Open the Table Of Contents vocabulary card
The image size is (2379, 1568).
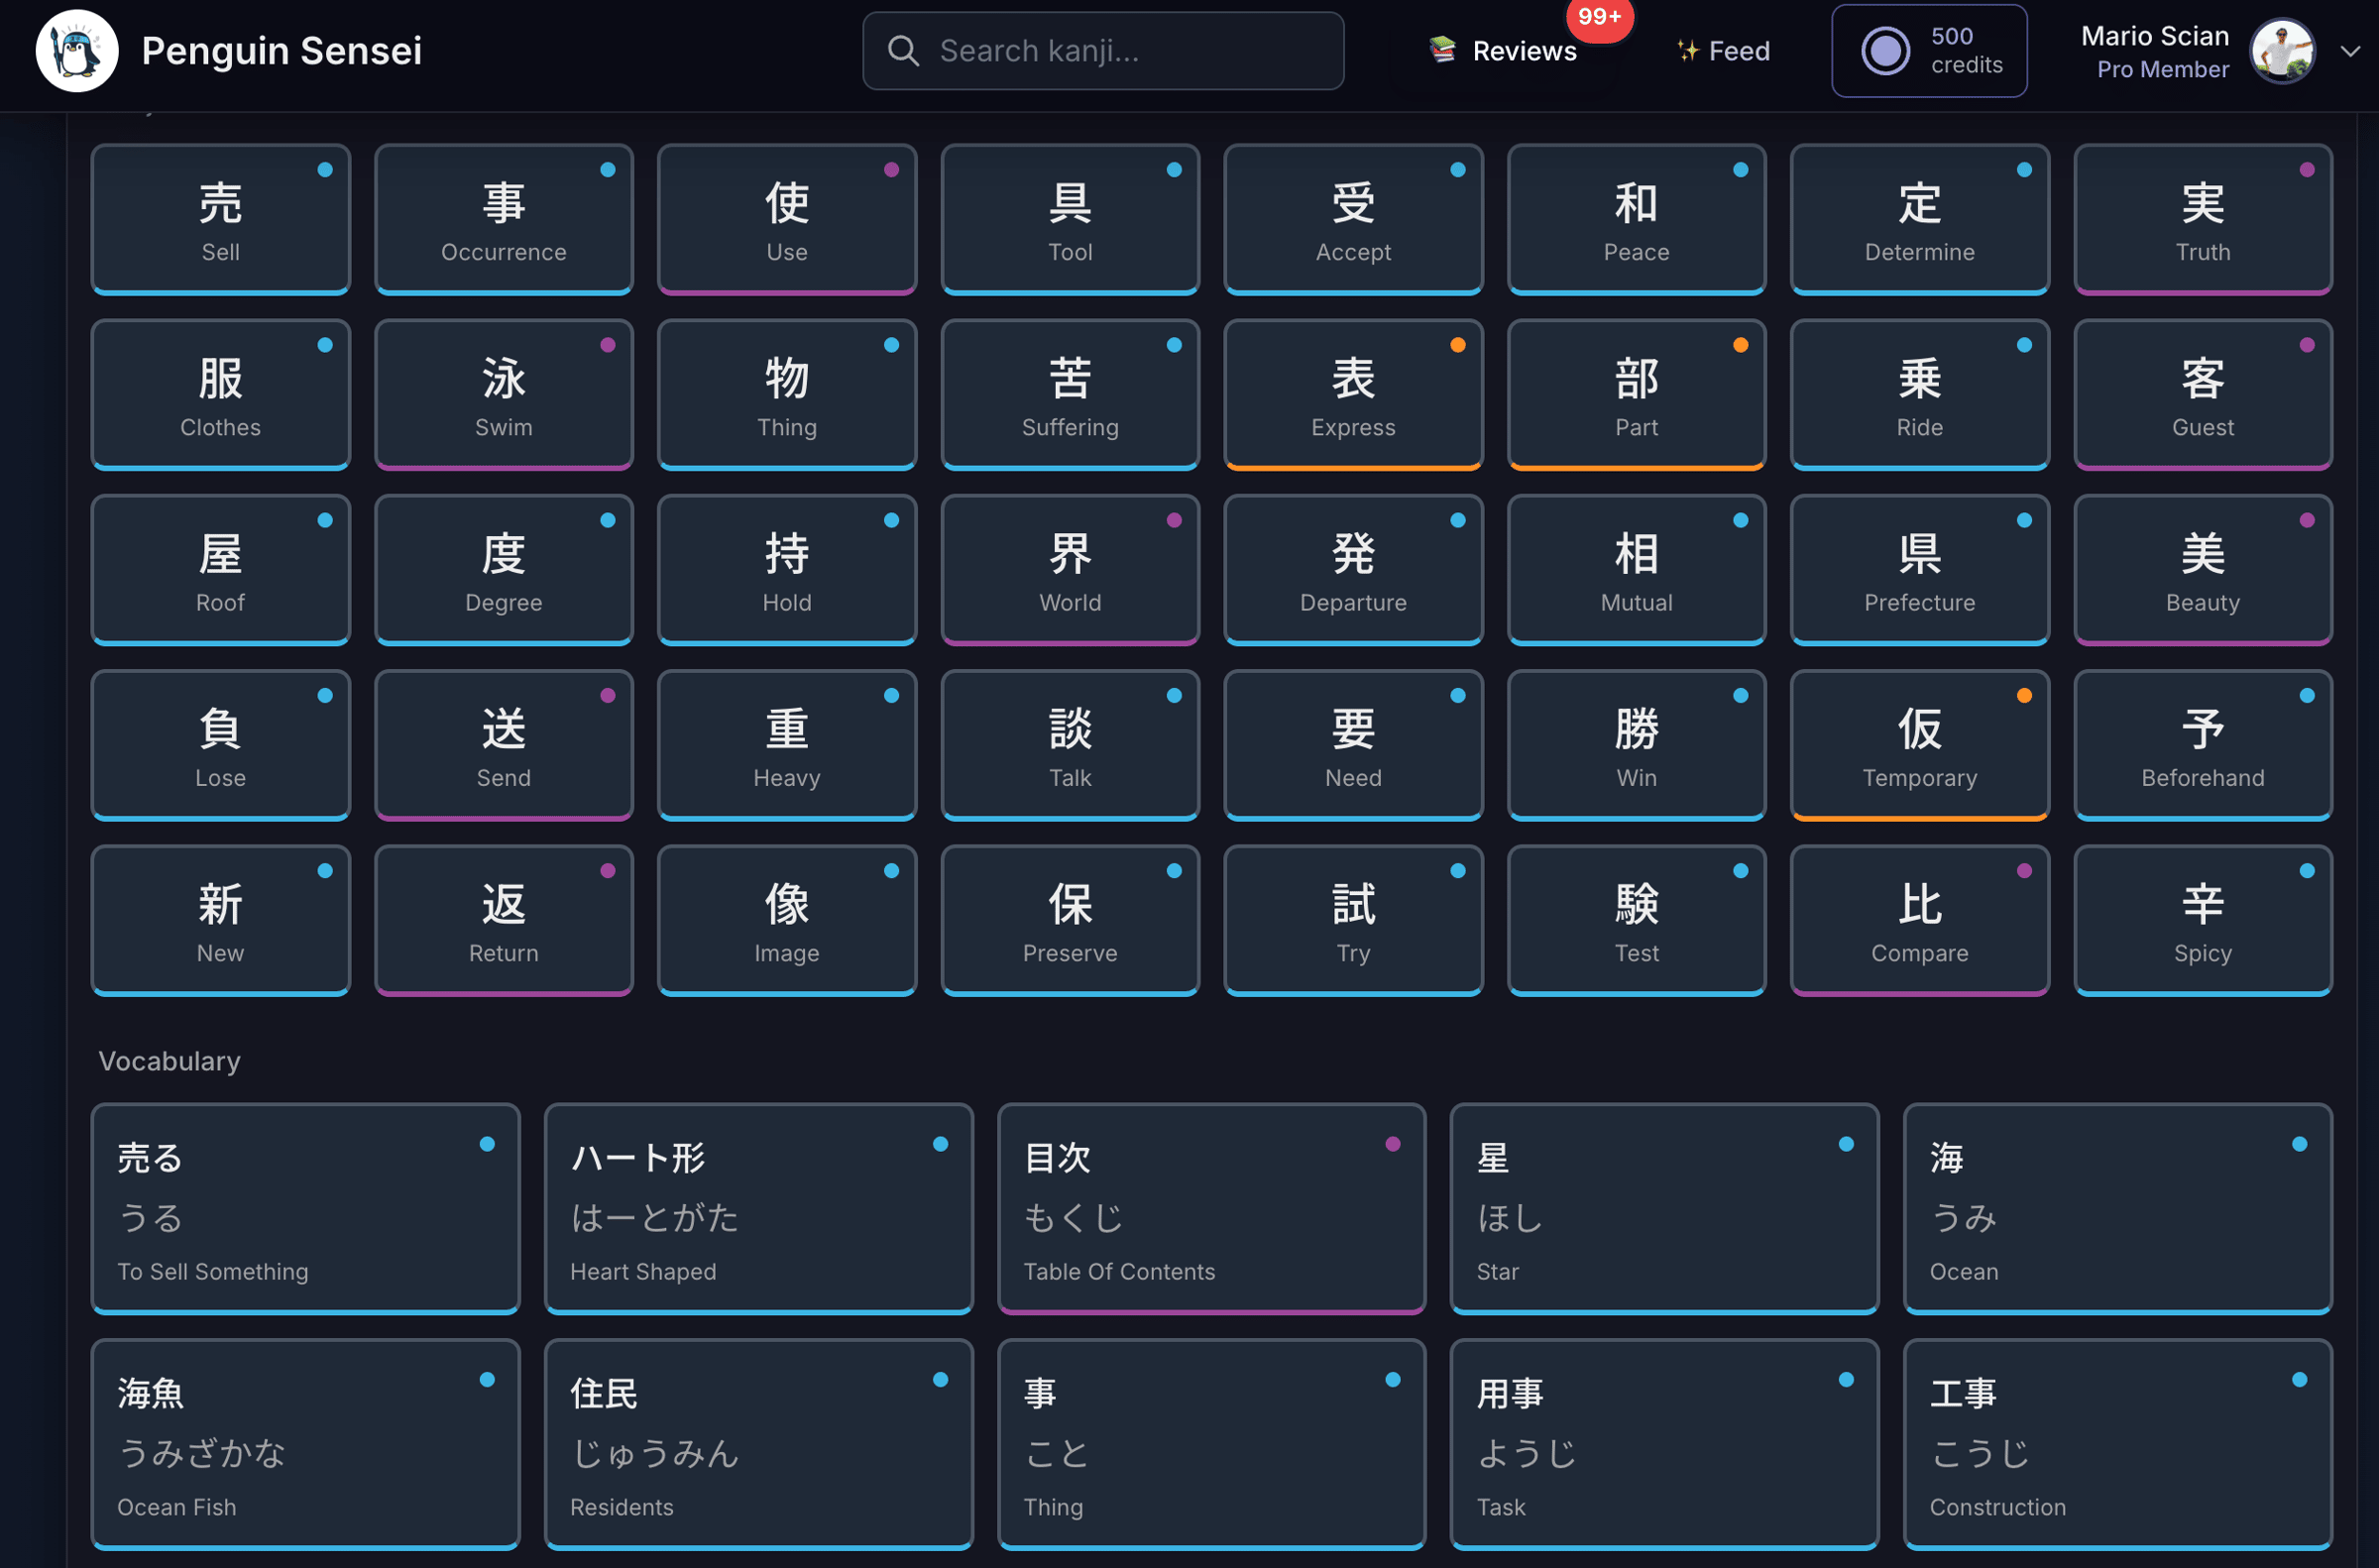(1211, 1208)
